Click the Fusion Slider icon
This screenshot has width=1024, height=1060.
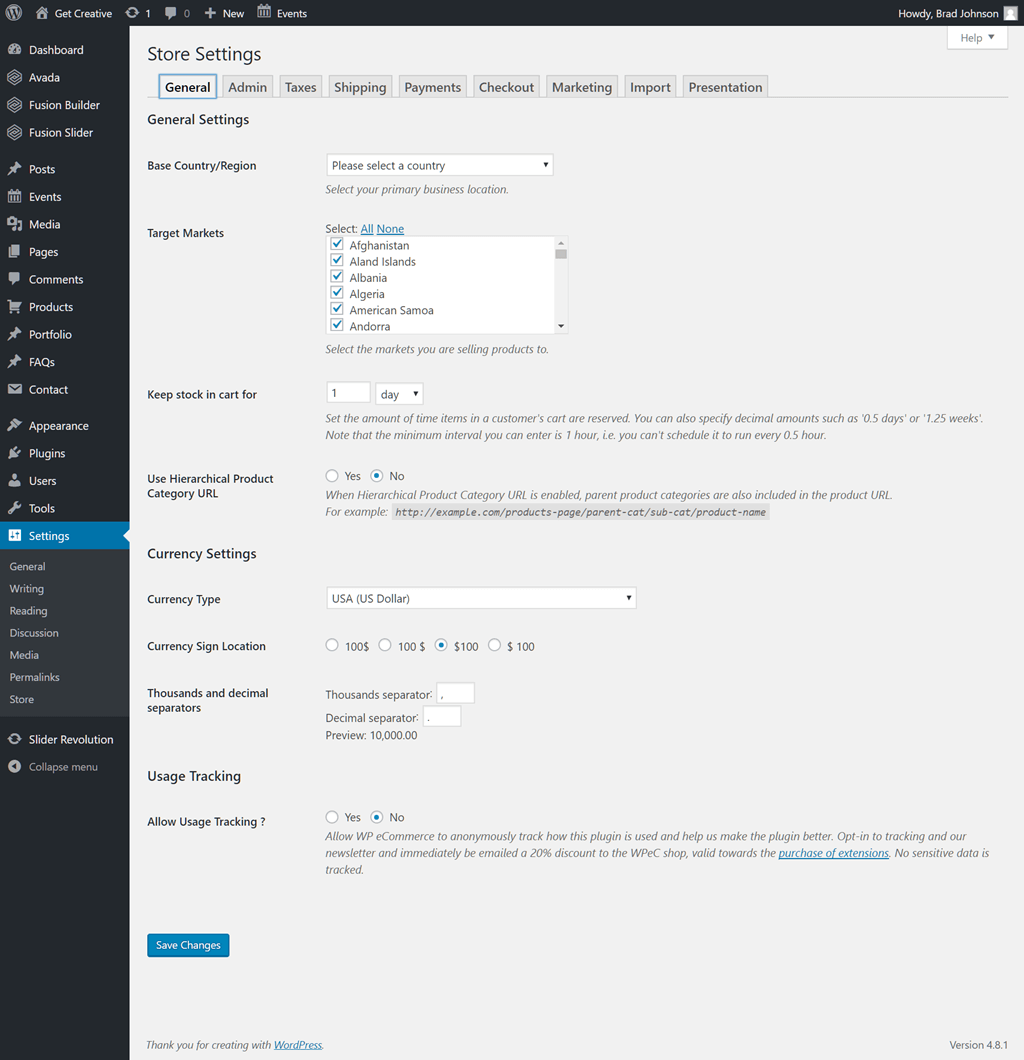click(x=14, y=132)
